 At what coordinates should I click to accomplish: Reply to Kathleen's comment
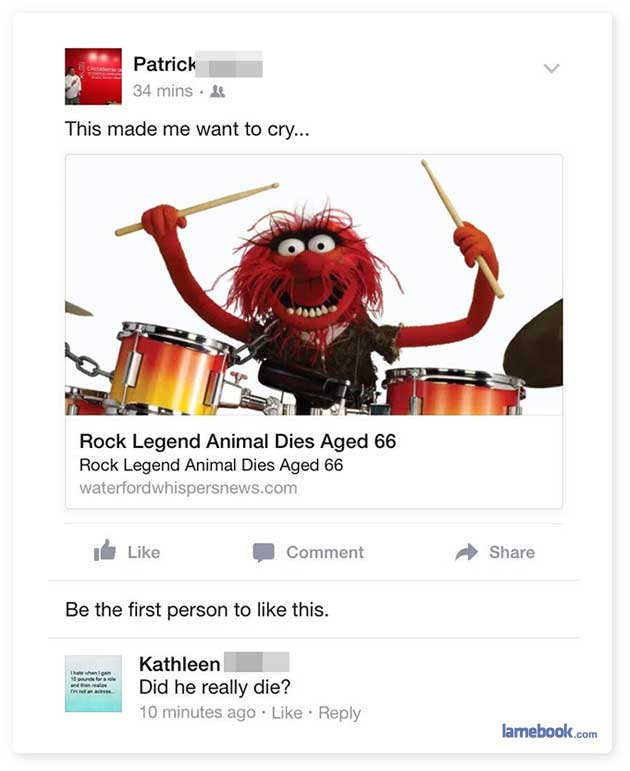pyautogui.click(x=339, y=713)
